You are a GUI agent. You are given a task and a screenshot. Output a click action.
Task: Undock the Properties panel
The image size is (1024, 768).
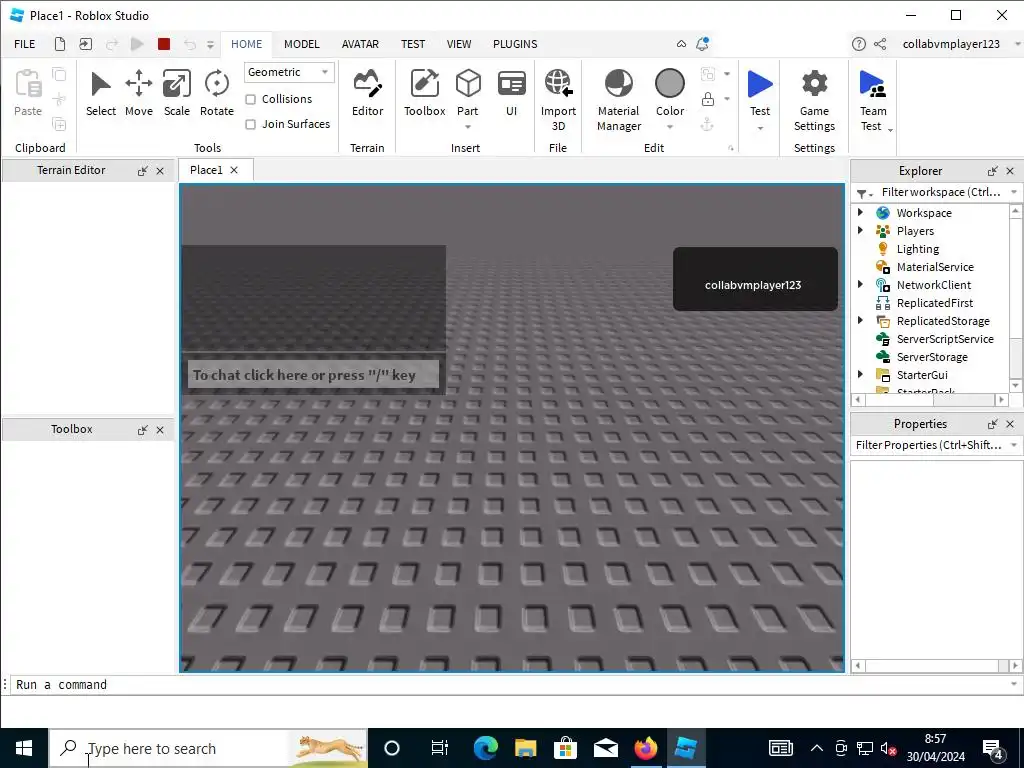pos(993,424)
